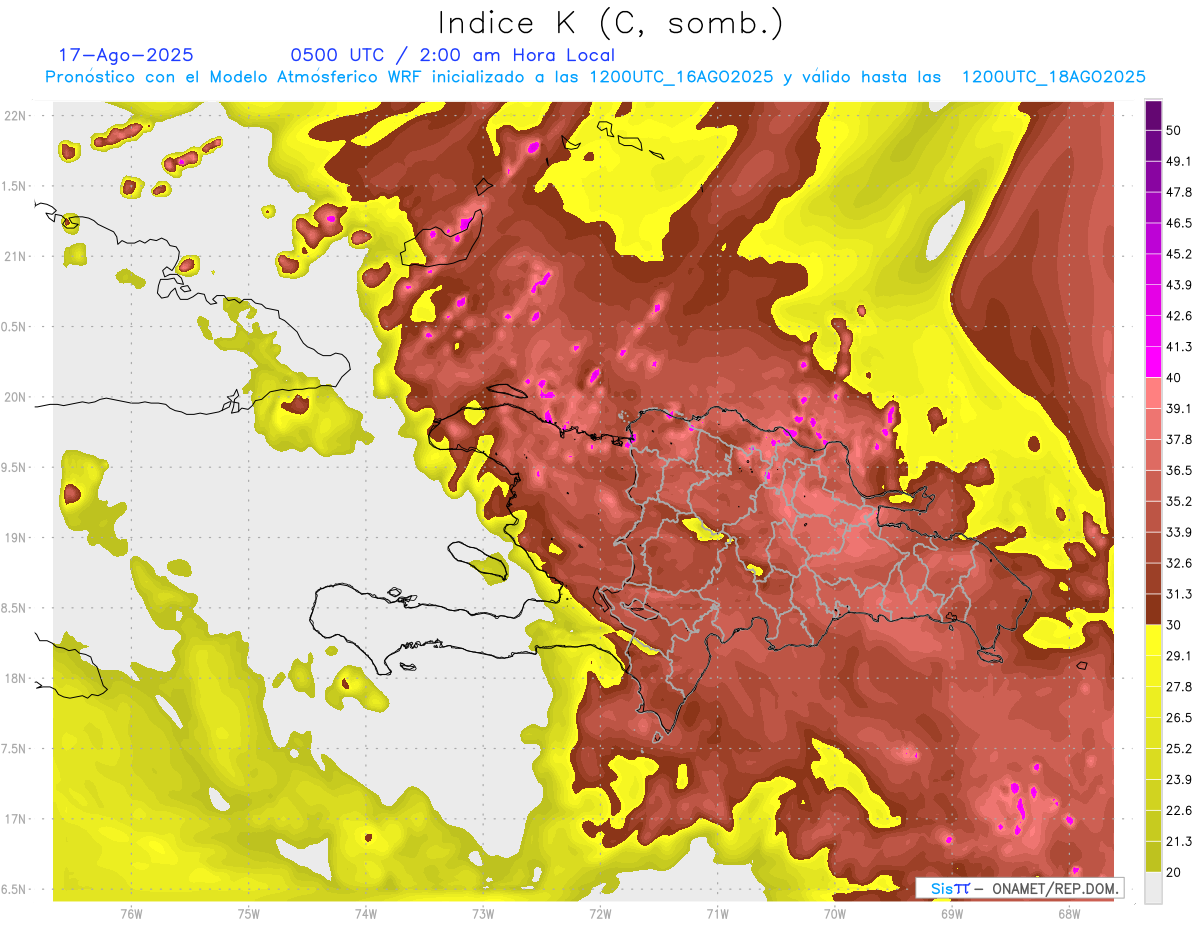
Task: Click the colorbar value 47.8
Action: [1179, 192]
